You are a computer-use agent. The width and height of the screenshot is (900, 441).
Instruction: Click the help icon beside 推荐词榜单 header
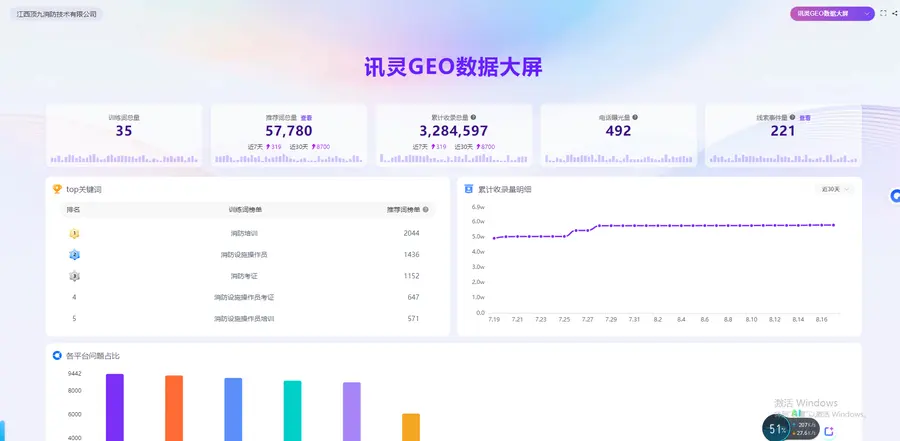tap(425, 210)
